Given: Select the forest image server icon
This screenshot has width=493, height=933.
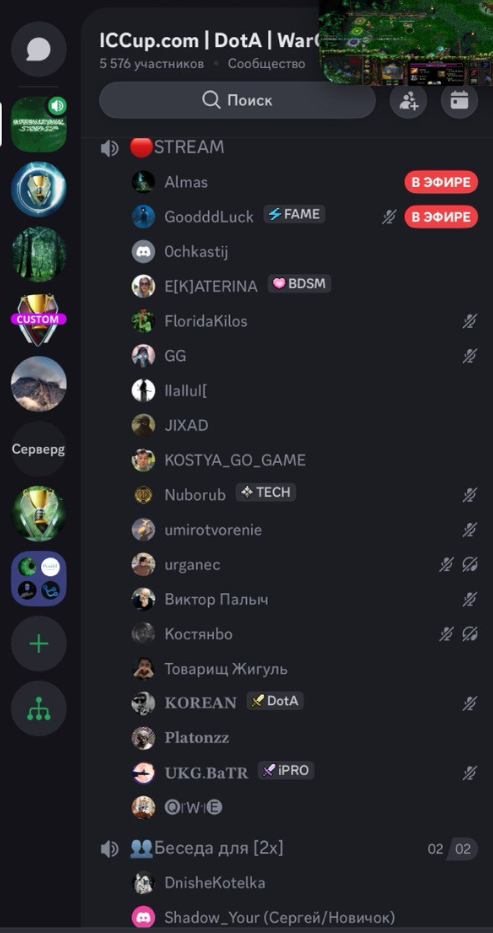Looking at the screenshot, I should click(x=39, y=254).
